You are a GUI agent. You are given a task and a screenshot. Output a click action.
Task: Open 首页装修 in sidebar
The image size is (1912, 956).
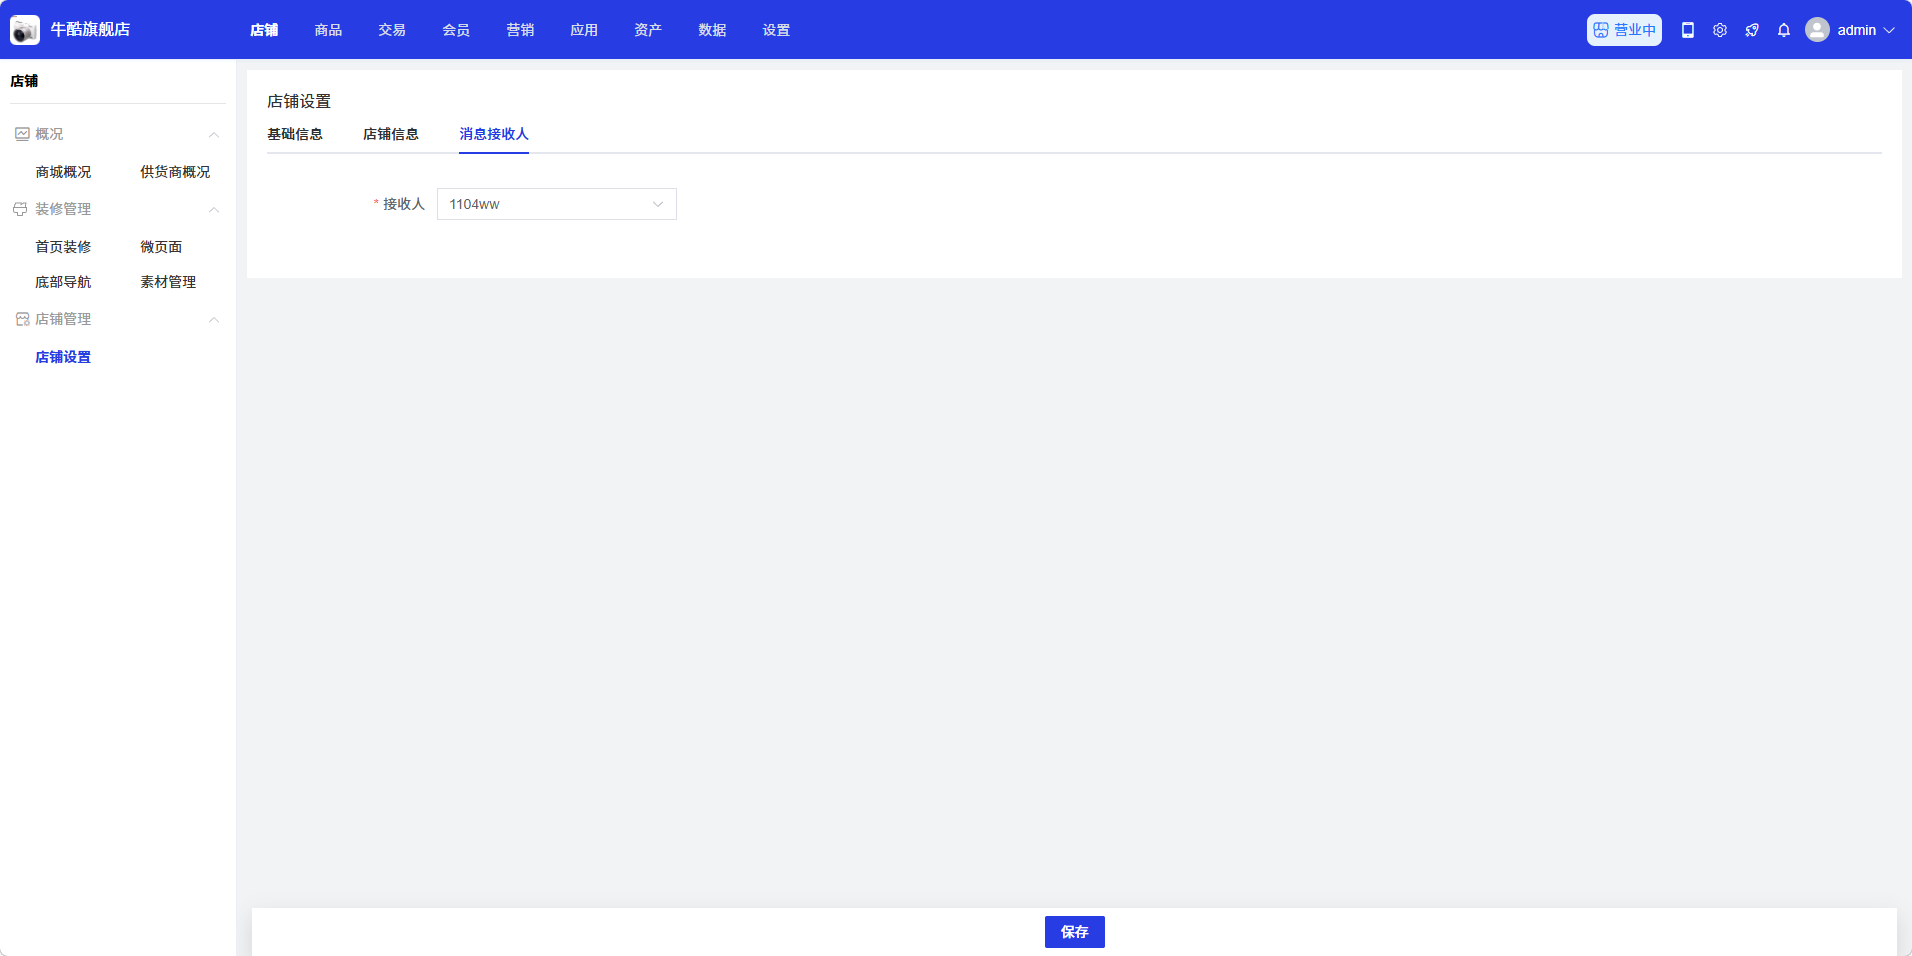click(63, 247)
